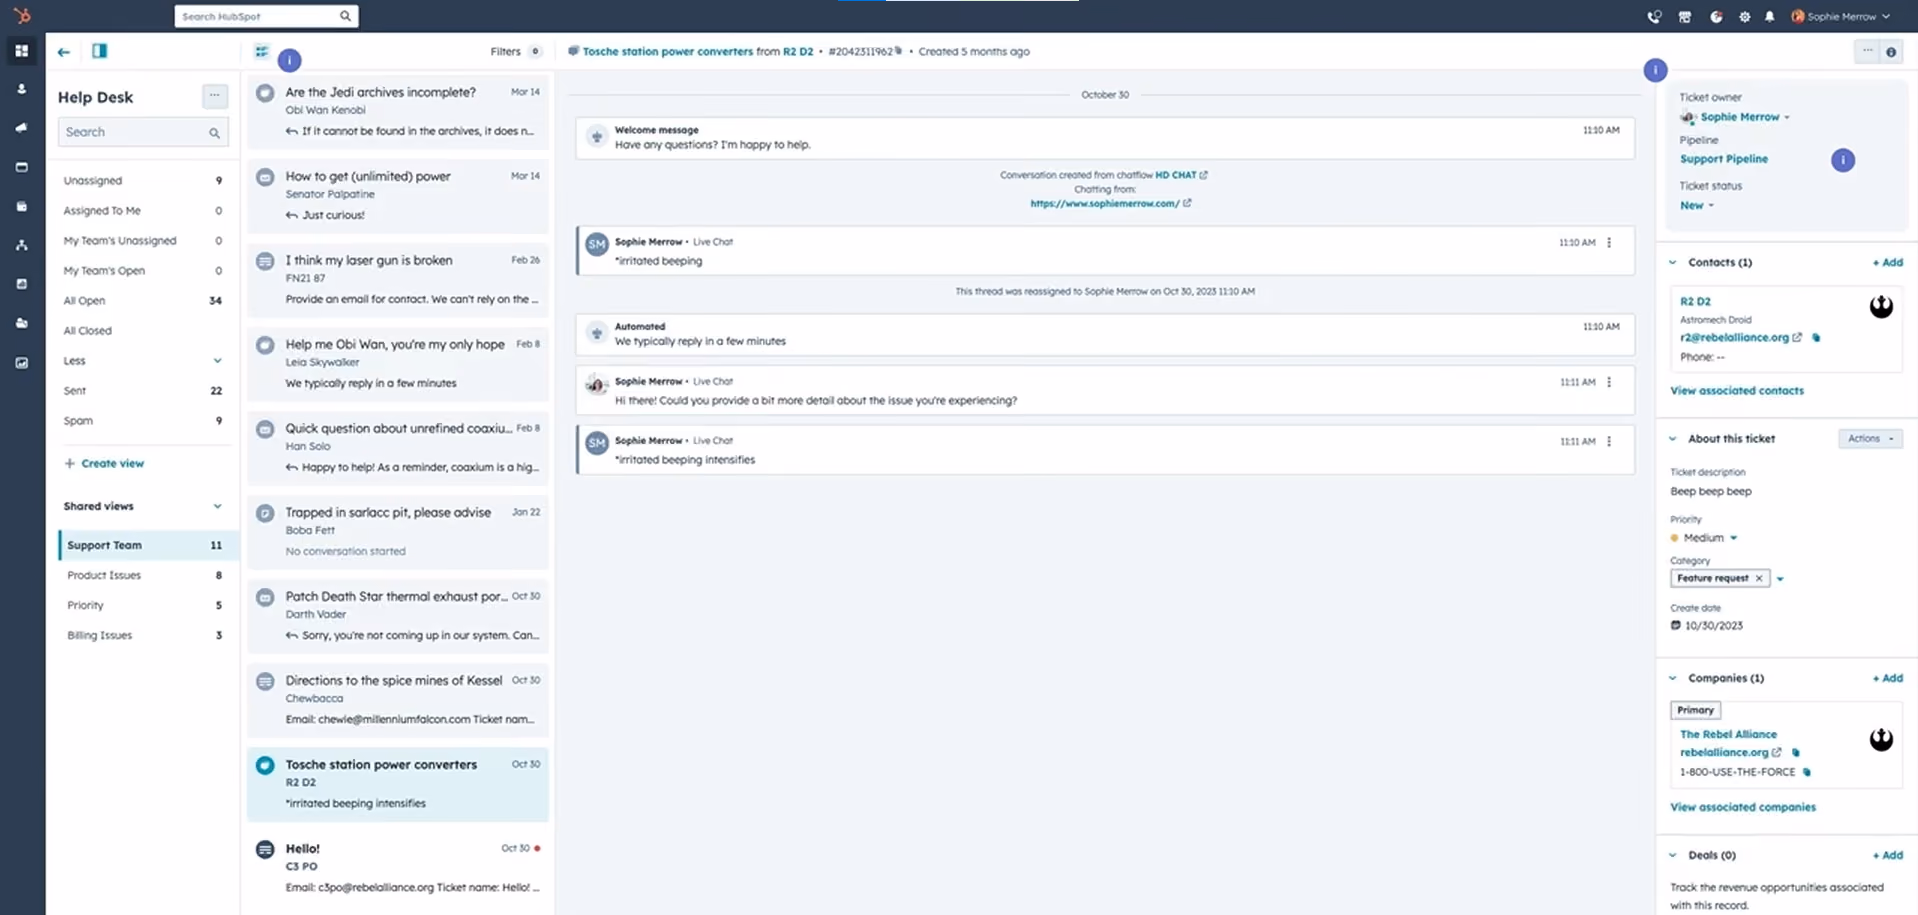Copy the rebelalliance.org domain
Viewport: 1918px width, 915px height.
click(1795, 753)
